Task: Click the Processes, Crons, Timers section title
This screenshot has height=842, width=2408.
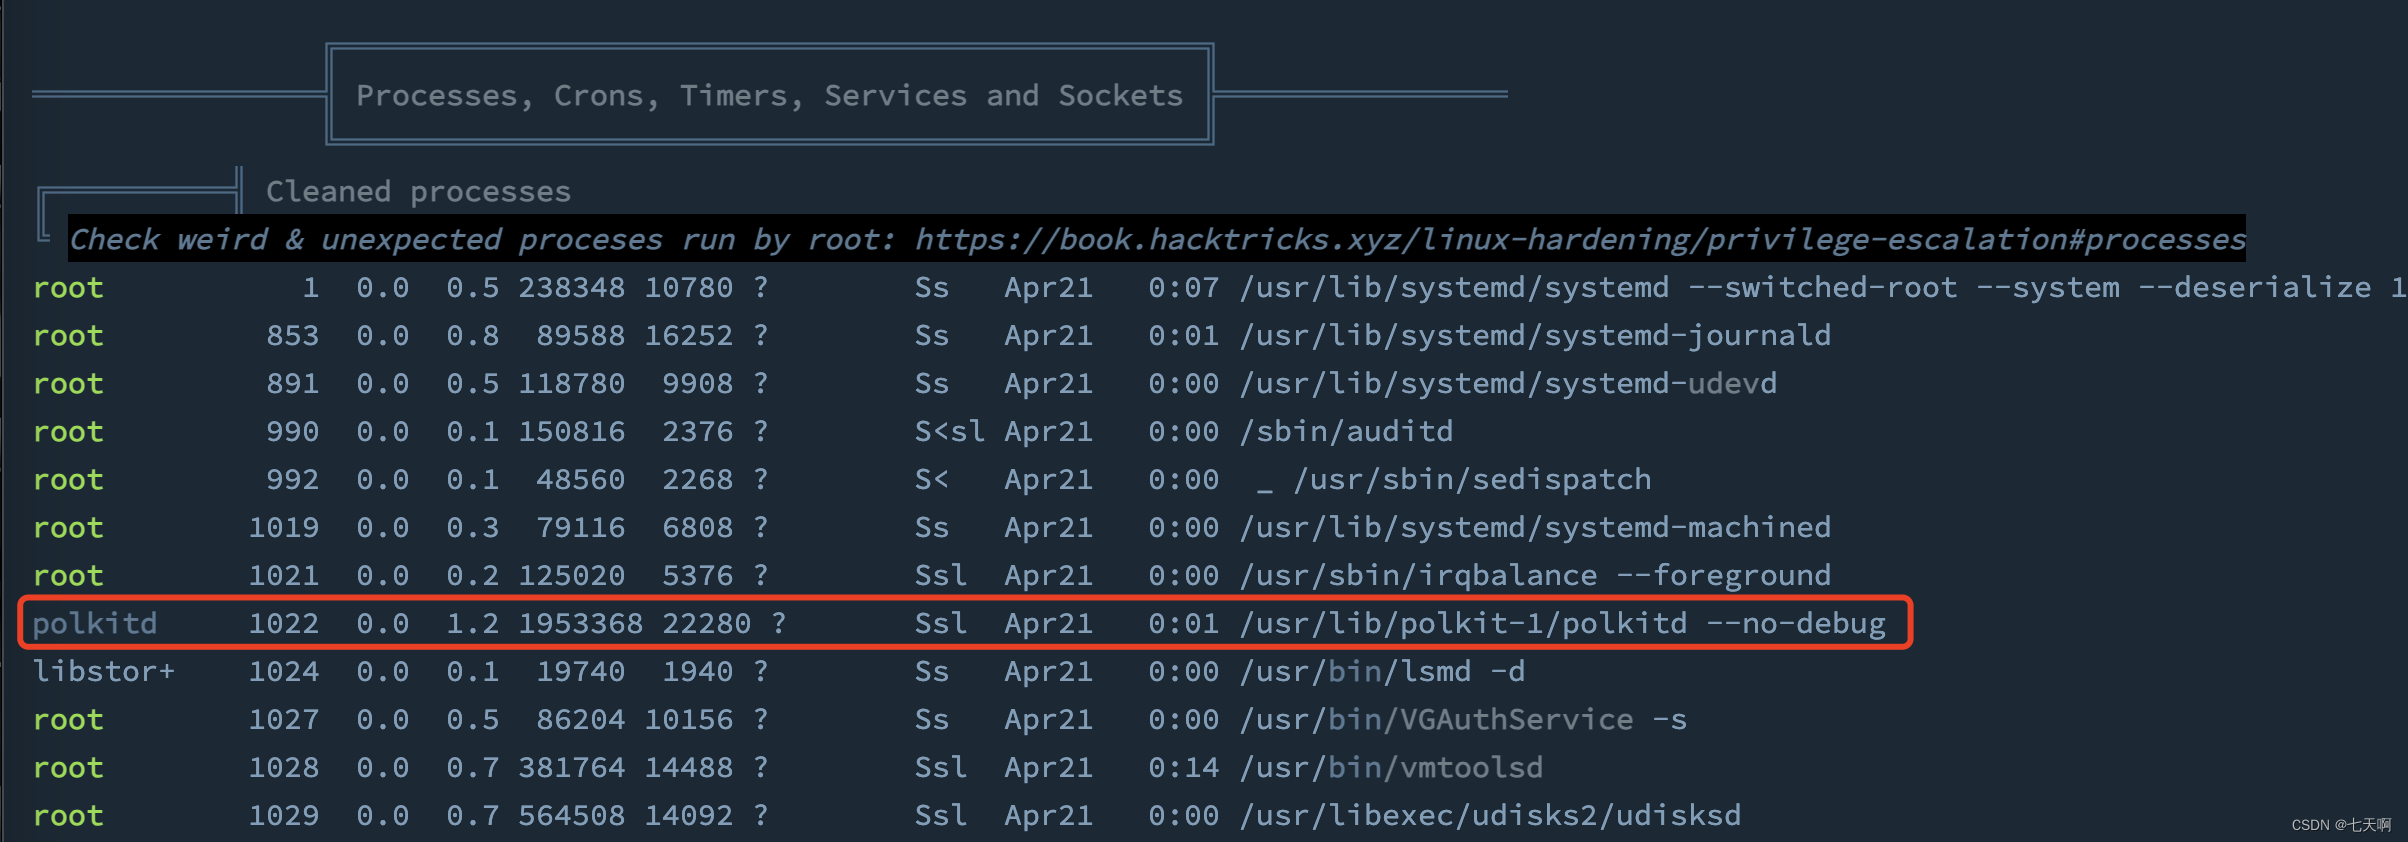Action: pos(769,95)
